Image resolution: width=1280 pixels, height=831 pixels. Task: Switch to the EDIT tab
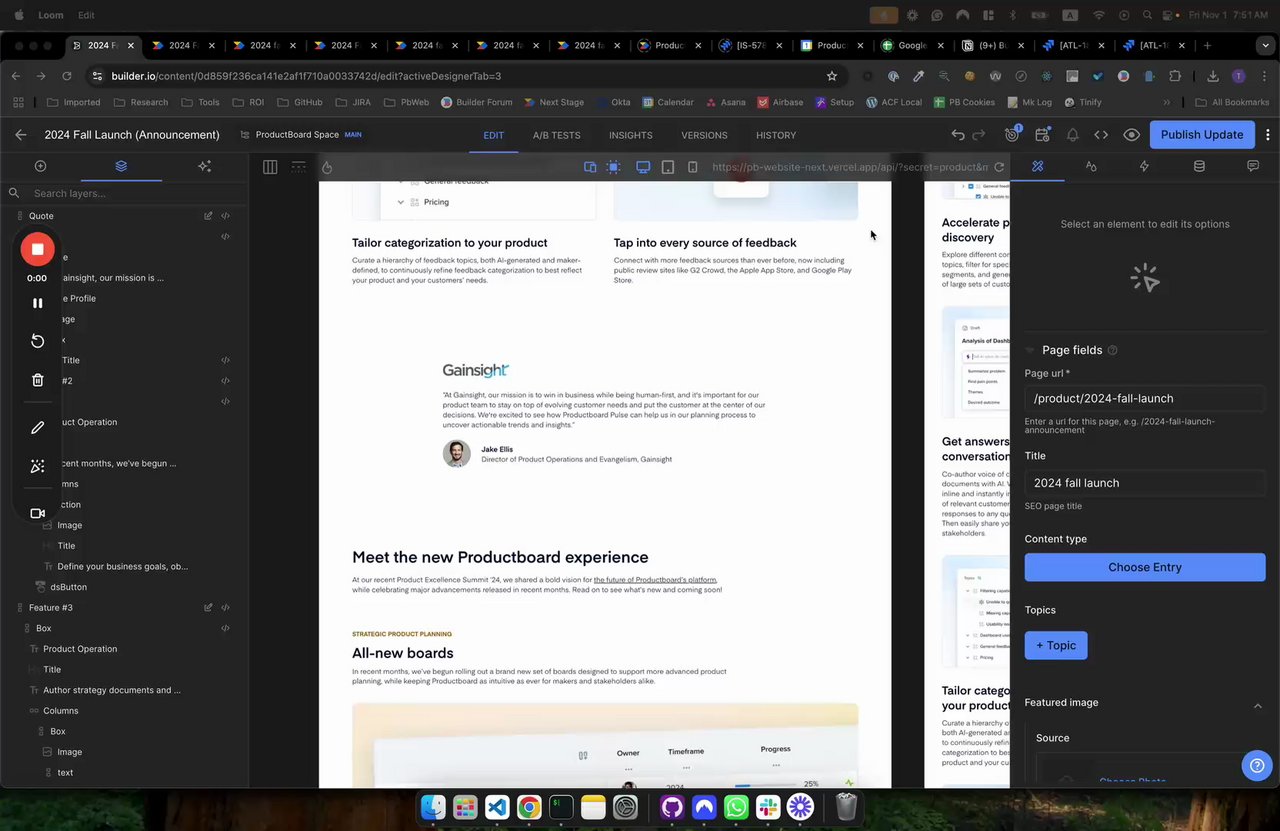click(x=494, y=135)
